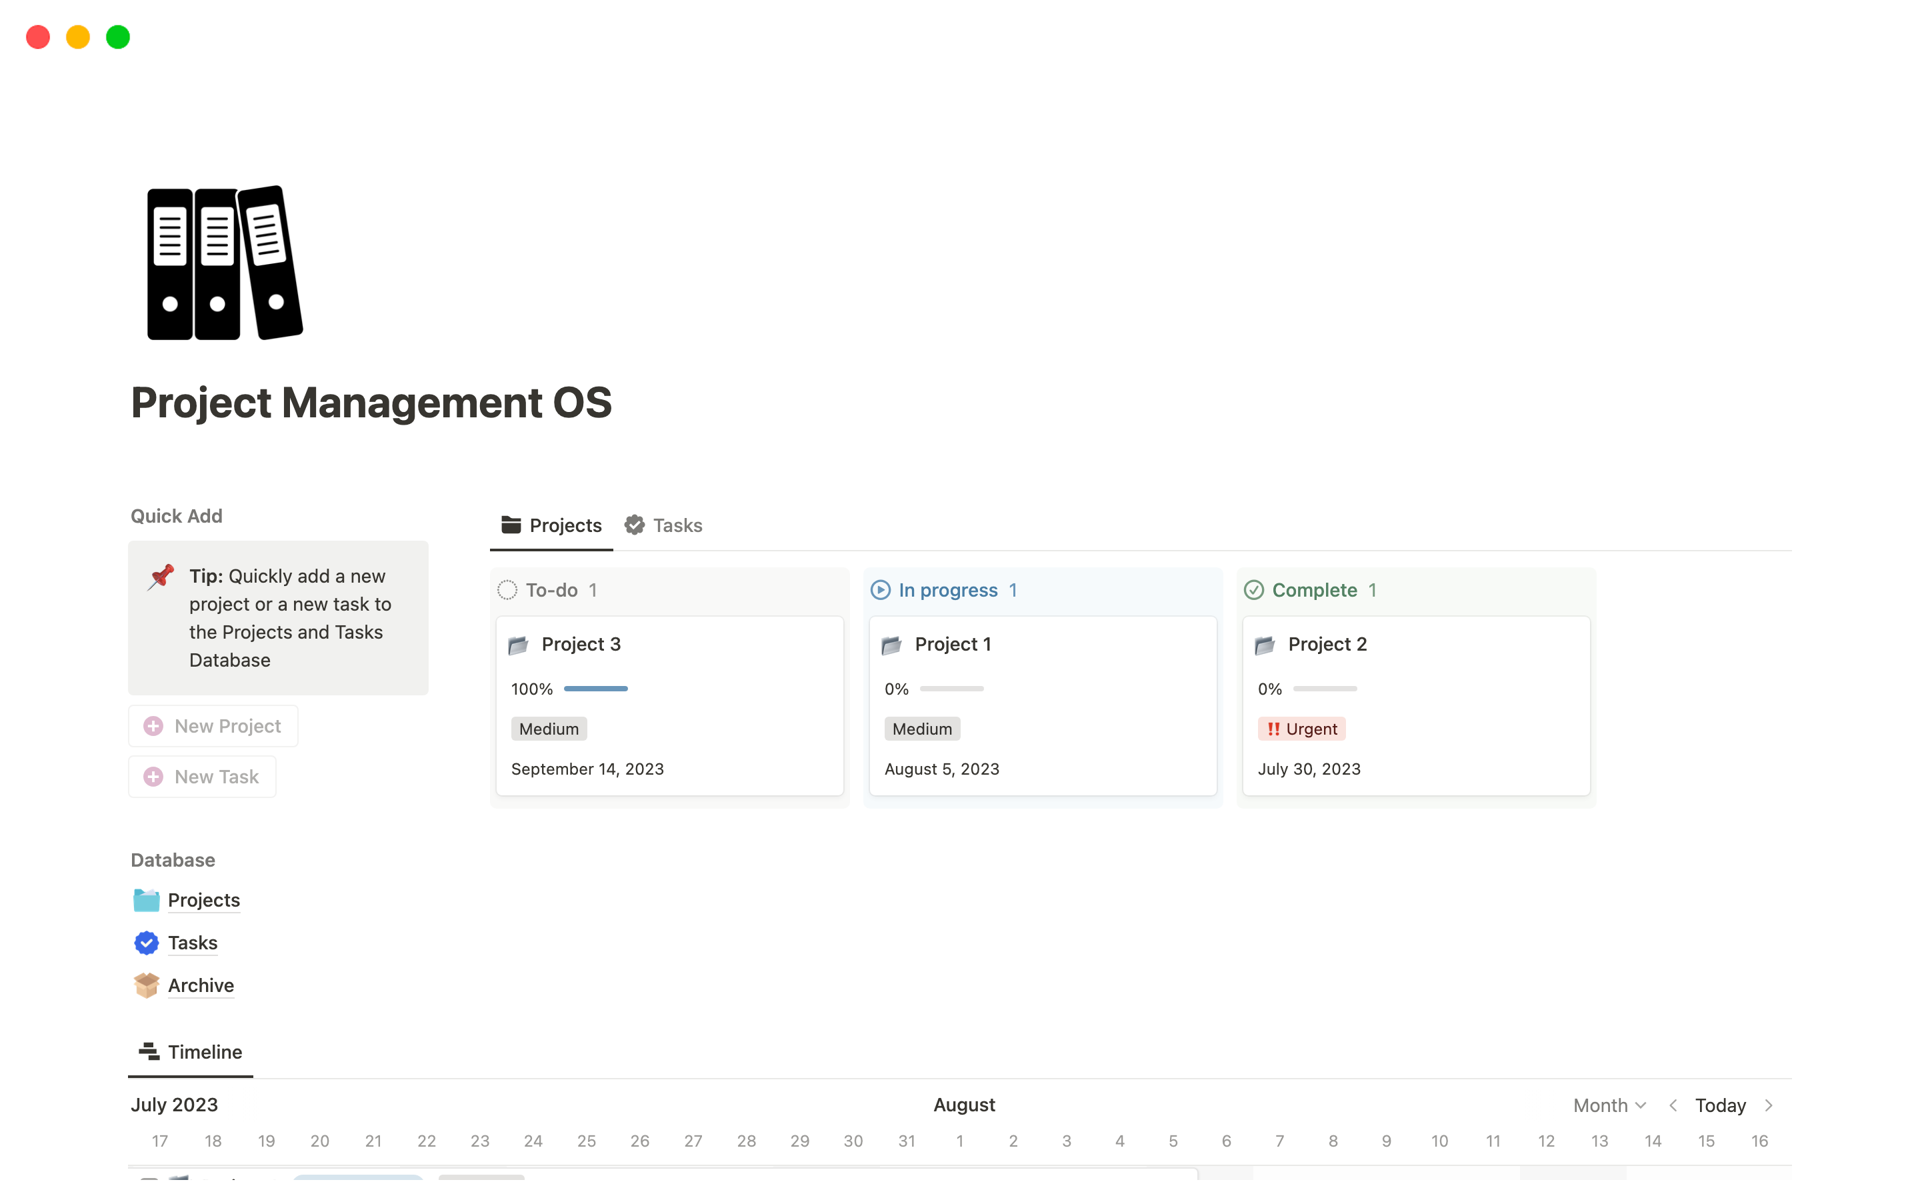1920x1200 pixels.
Task: Click the pushpin icon in the Tip box
Action: [x=160, y=576]
